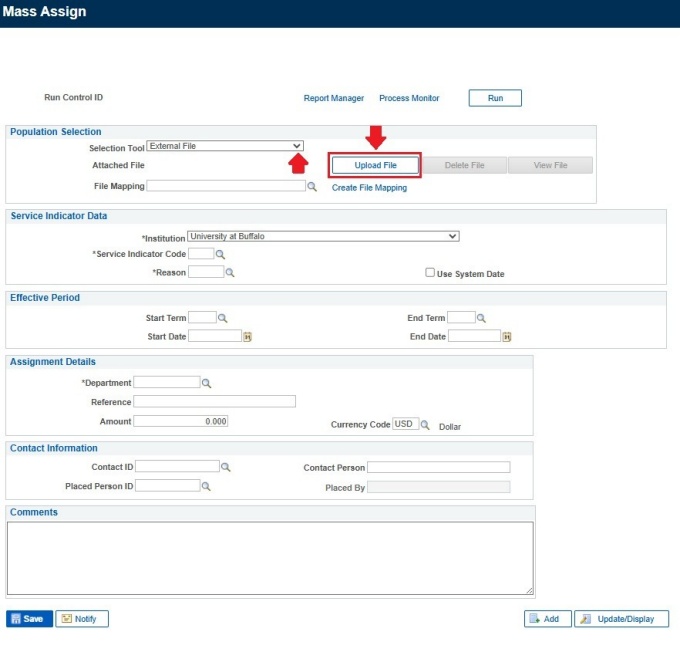Open the End Term lookup magnifier
680x669 pixels.
click(x=481, y=318)
